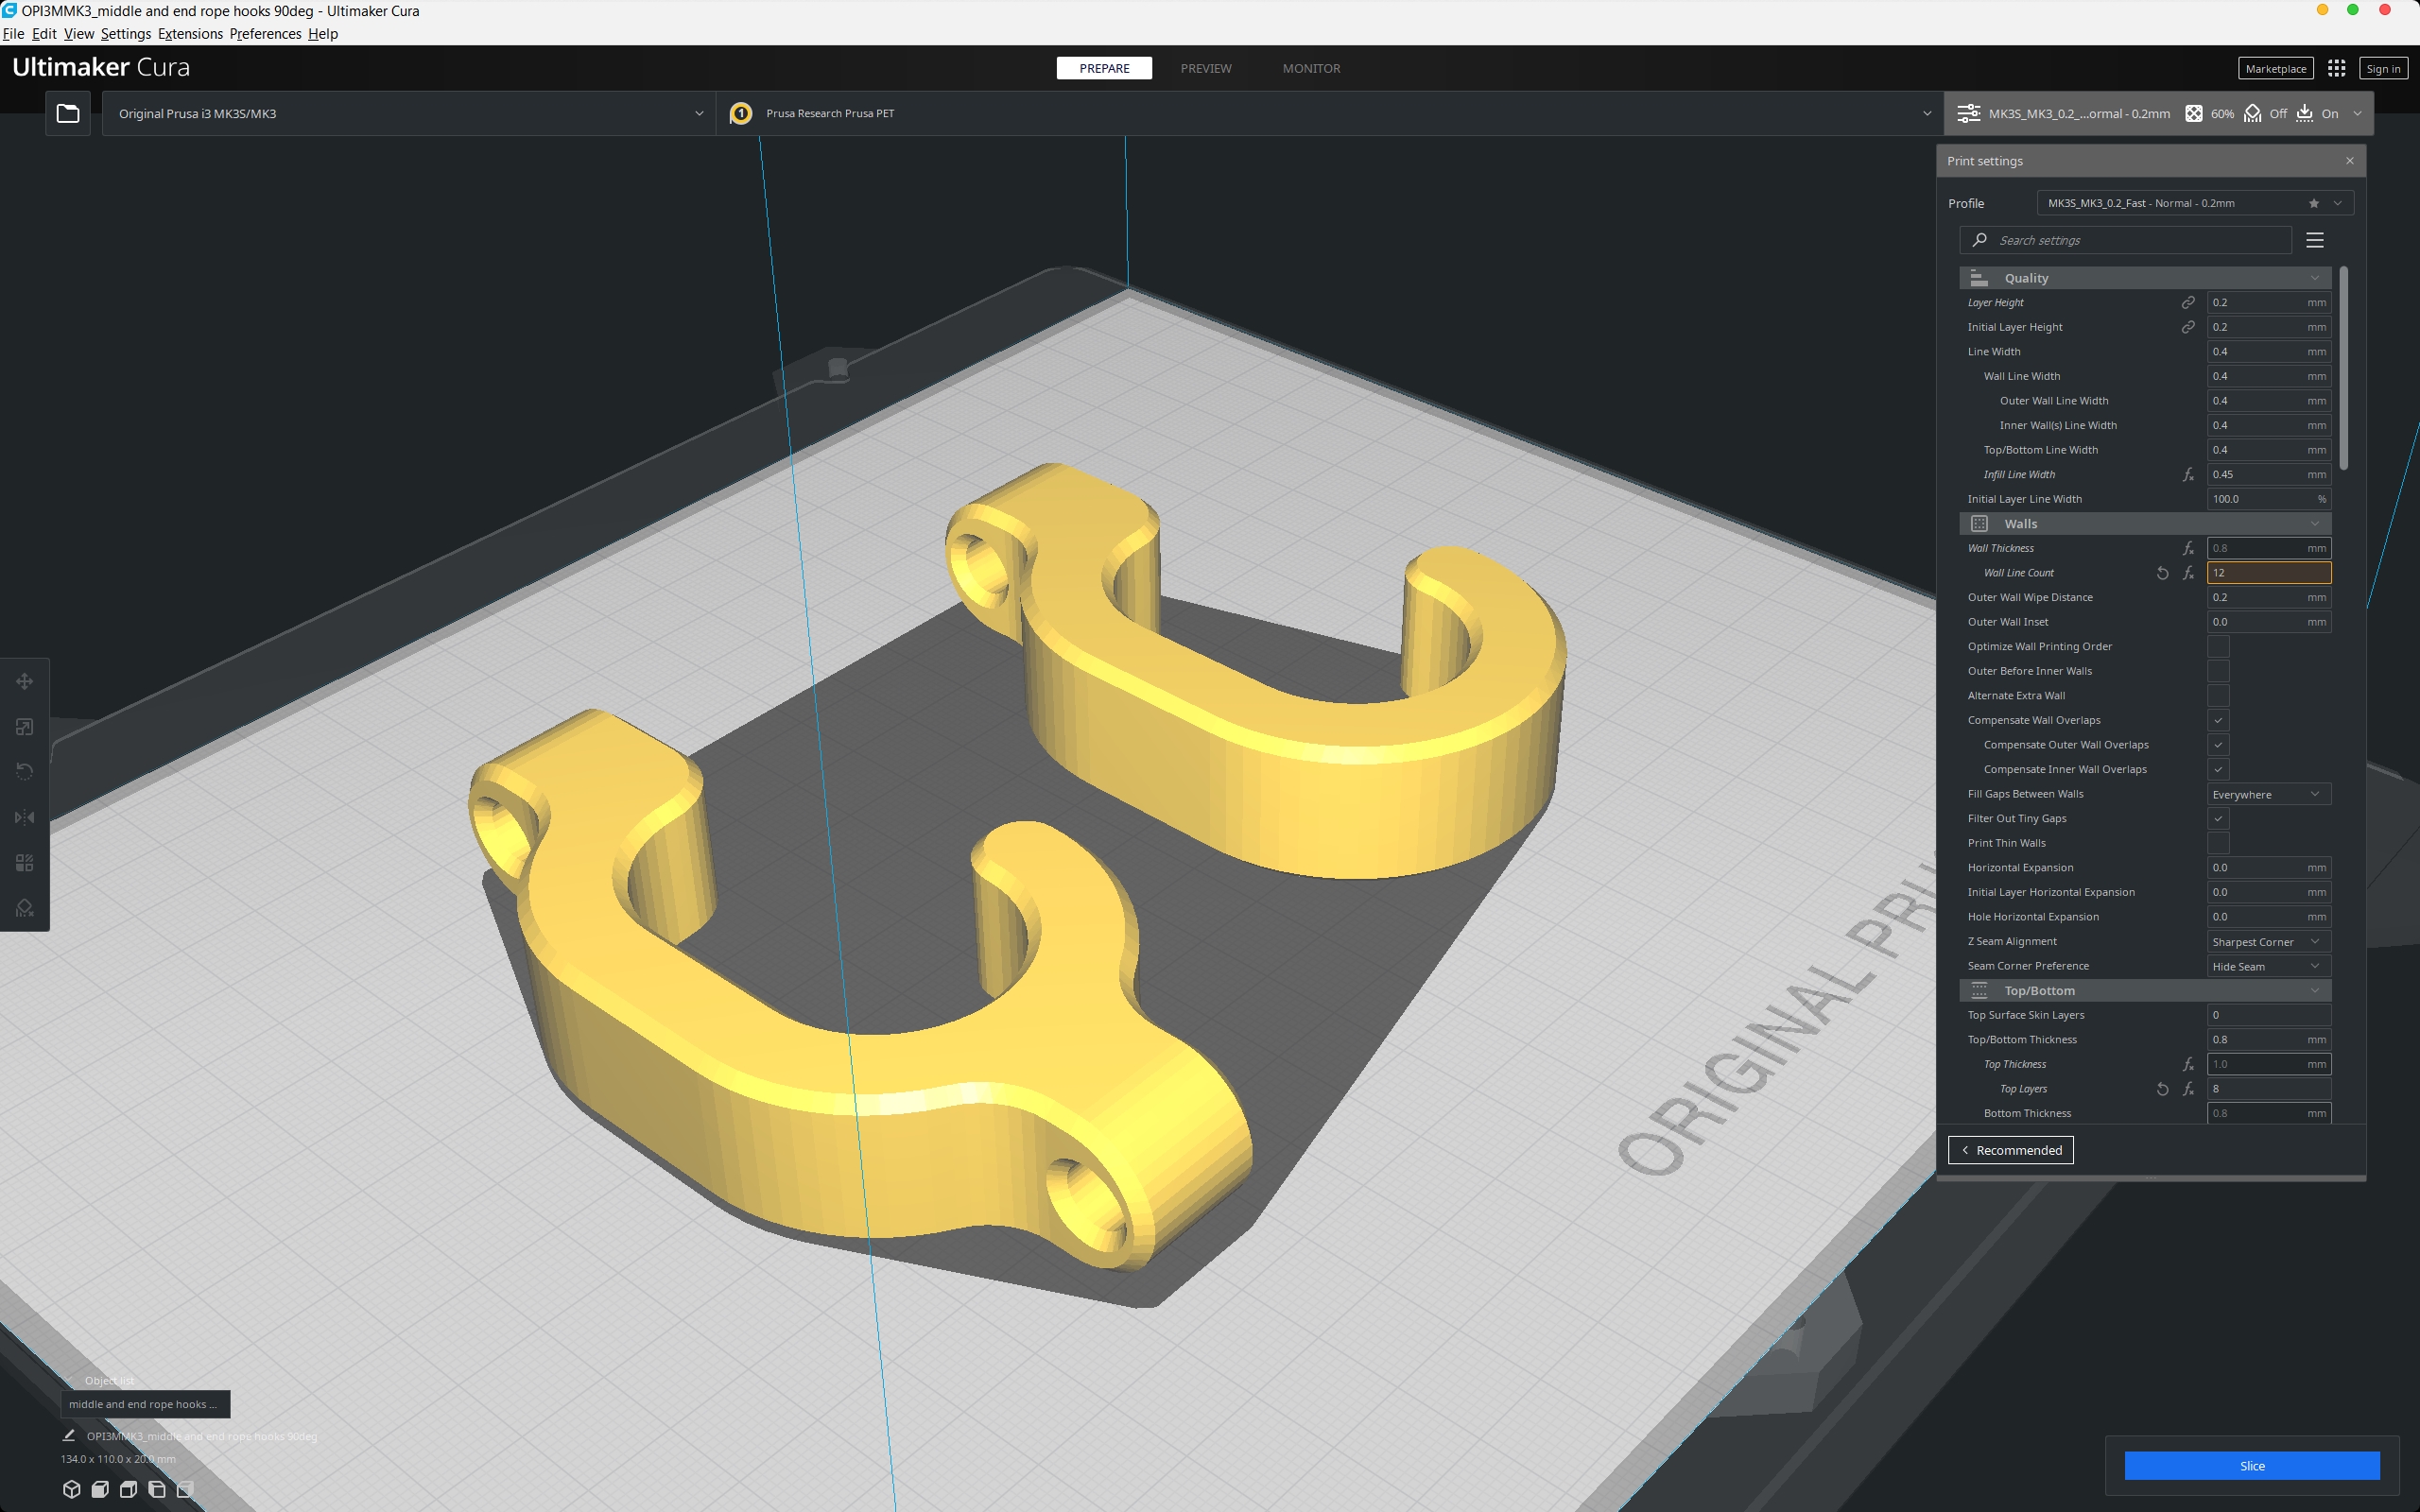Activate the Support Blocker tool
Image resolution: width=2420 pixels, height=1512 pixels.
tap(25, 907)
